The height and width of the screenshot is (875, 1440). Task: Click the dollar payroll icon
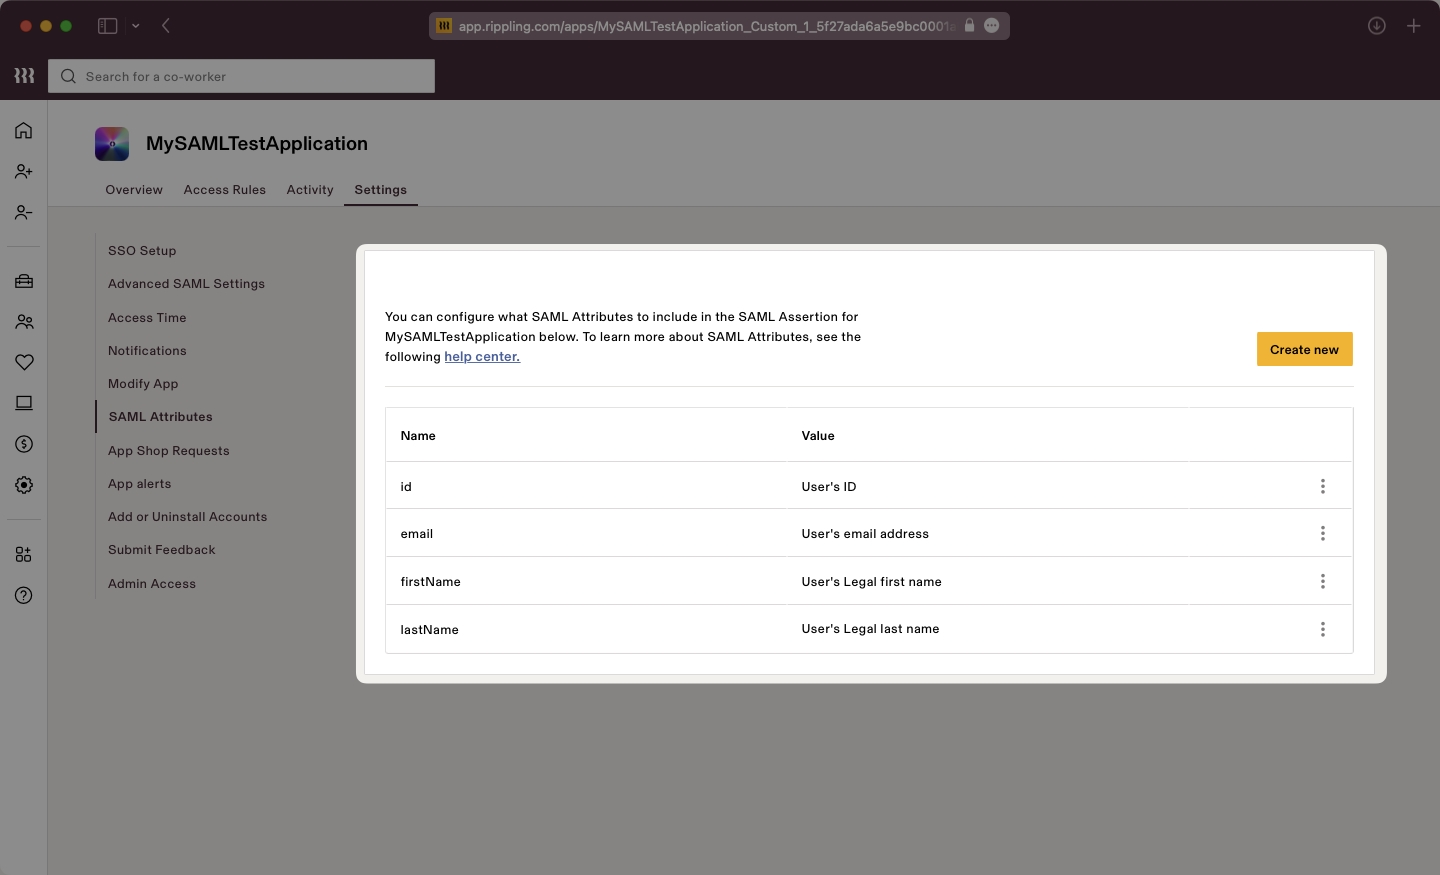(x=23, y=444)
